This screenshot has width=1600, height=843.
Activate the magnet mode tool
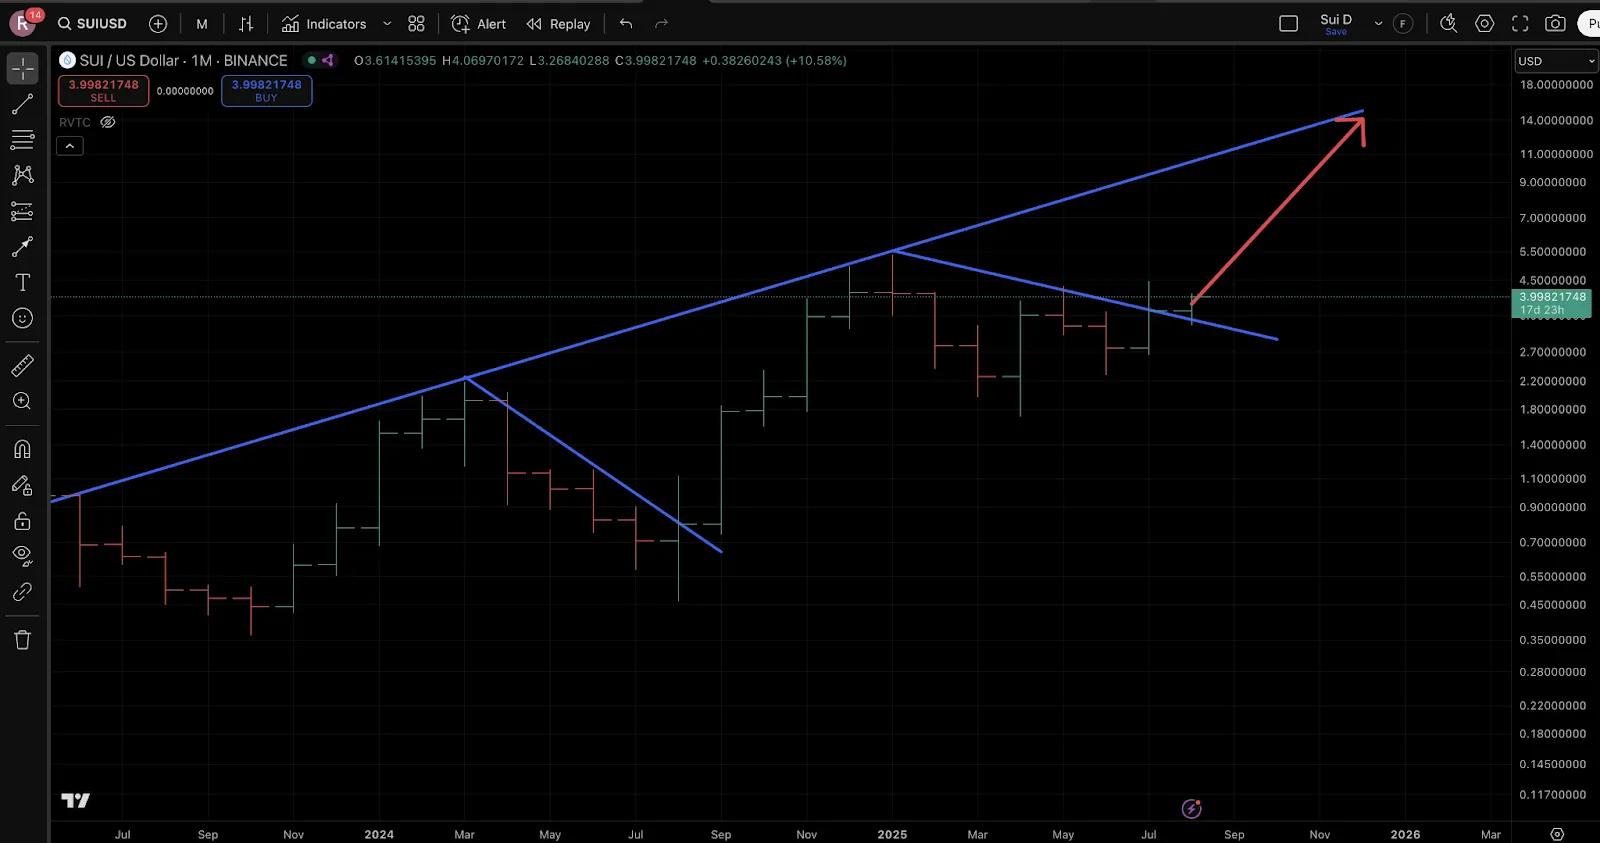[x=22, y=449]
